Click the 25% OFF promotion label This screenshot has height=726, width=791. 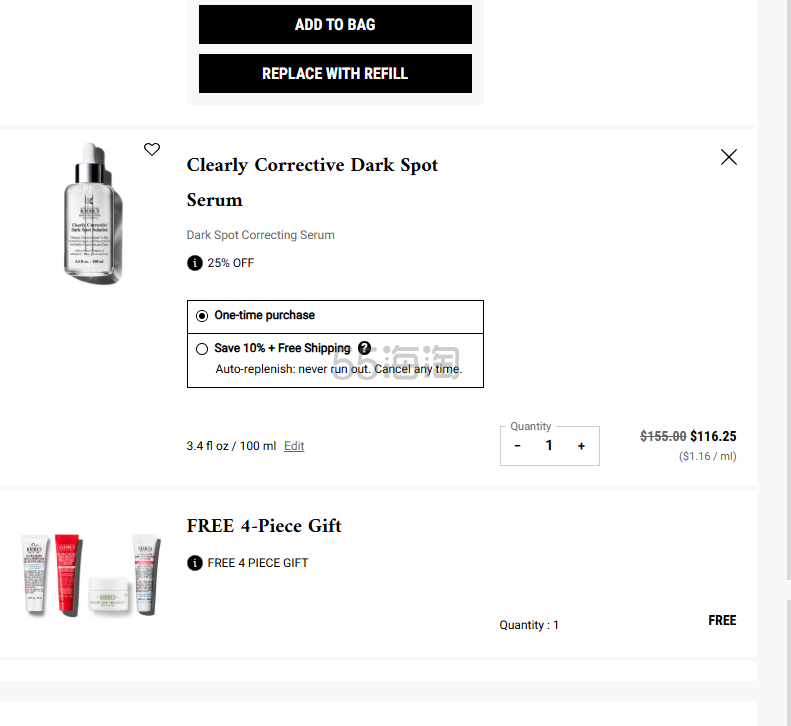coord(231,263)
